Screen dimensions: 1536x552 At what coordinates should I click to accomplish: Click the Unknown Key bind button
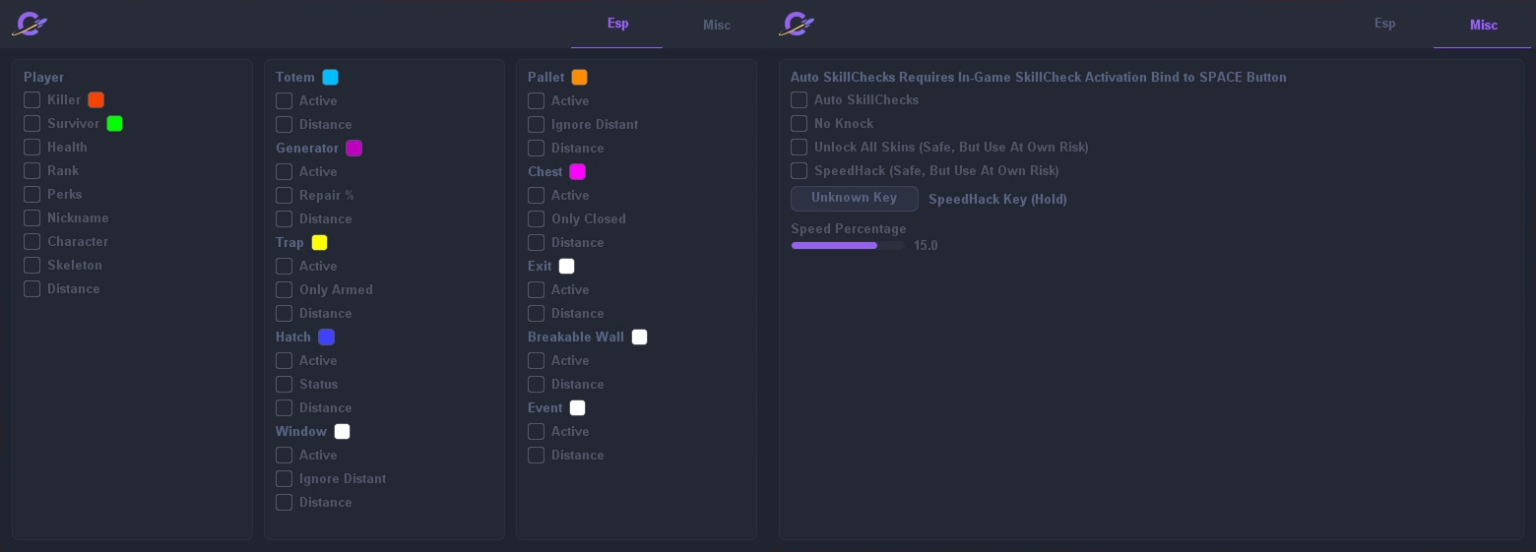click(854, 198)
